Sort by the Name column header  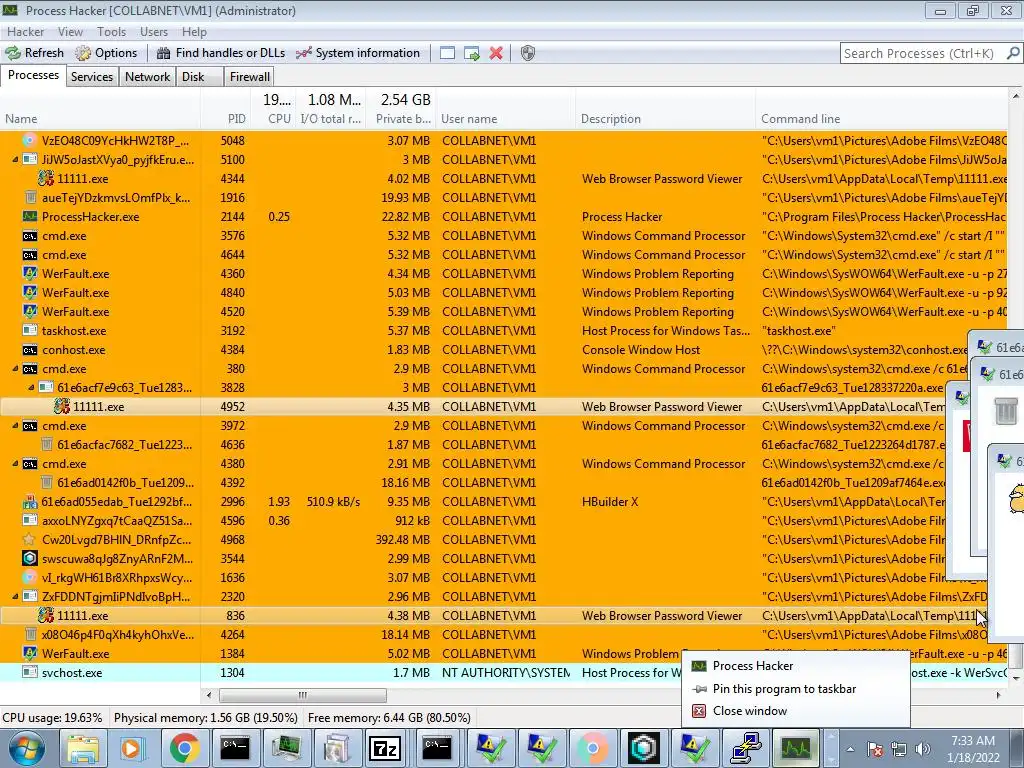pyautogui.click(x=100, y=119)
